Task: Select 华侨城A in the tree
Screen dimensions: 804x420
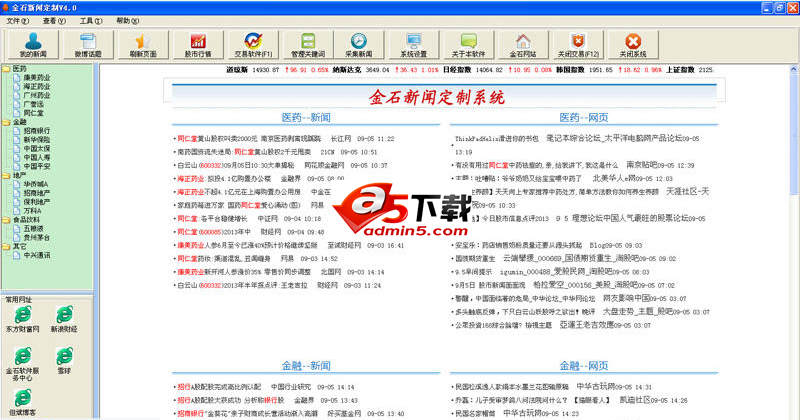Action: pos(36,184)
